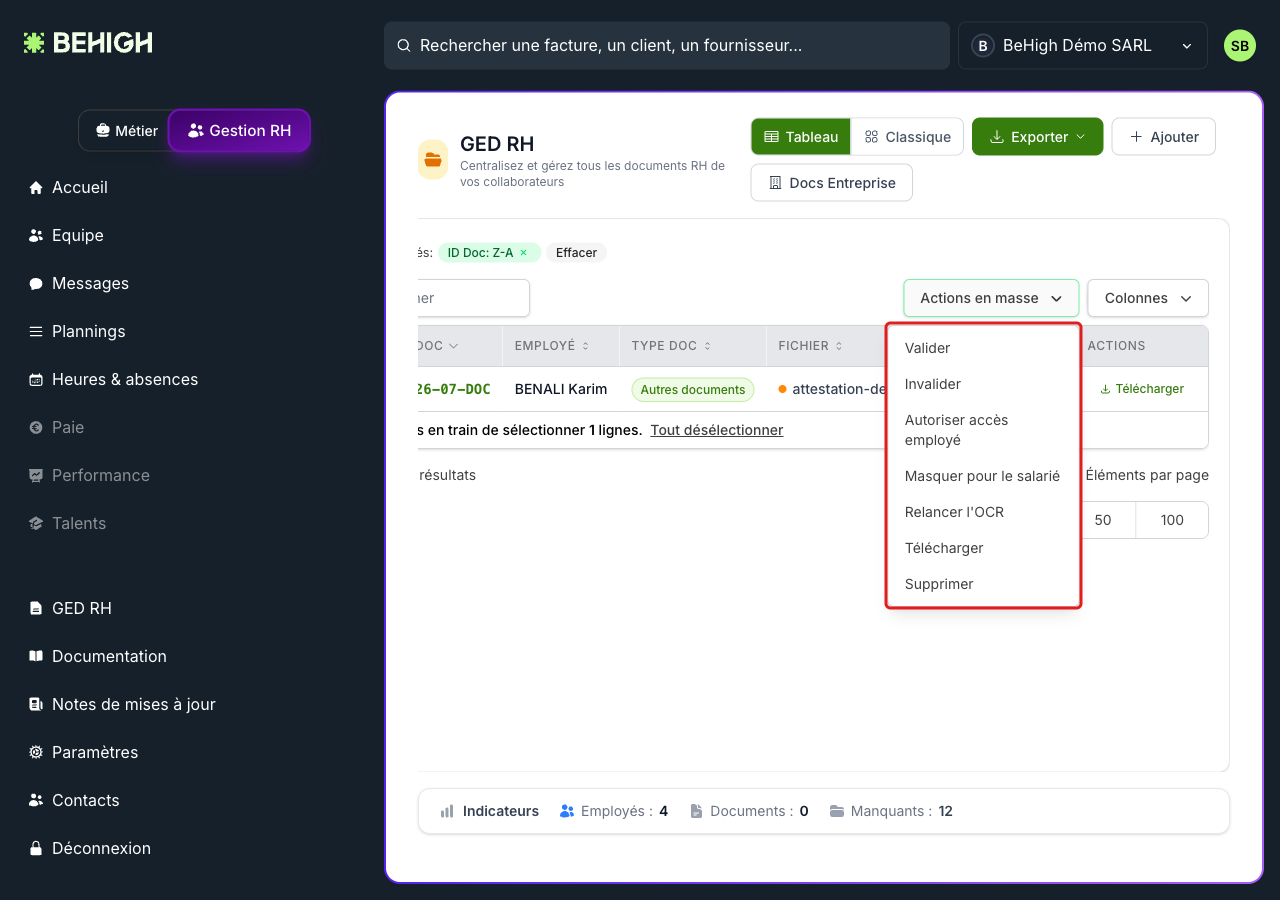Open Contacts in sidebar
Screen dimensions: 1280x900
coord(74,800)
